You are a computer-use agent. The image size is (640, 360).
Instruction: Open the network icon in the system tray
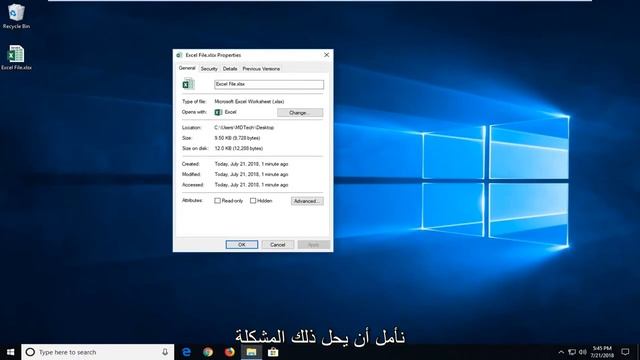572,352
